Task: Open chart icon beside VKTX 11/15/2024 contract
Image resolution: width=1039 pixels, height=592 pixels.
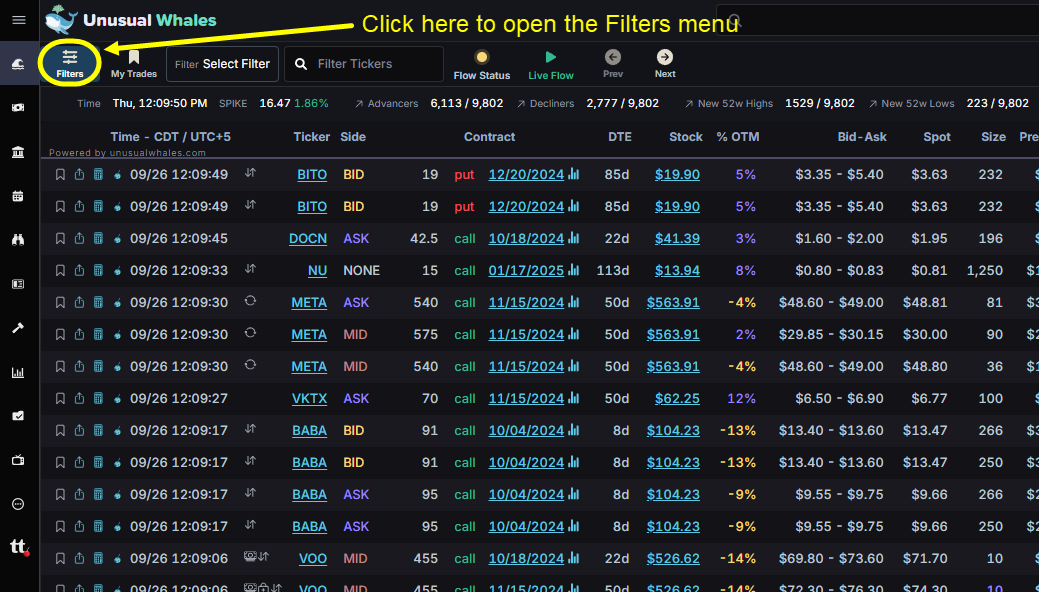Action: [x=574, y=398]
